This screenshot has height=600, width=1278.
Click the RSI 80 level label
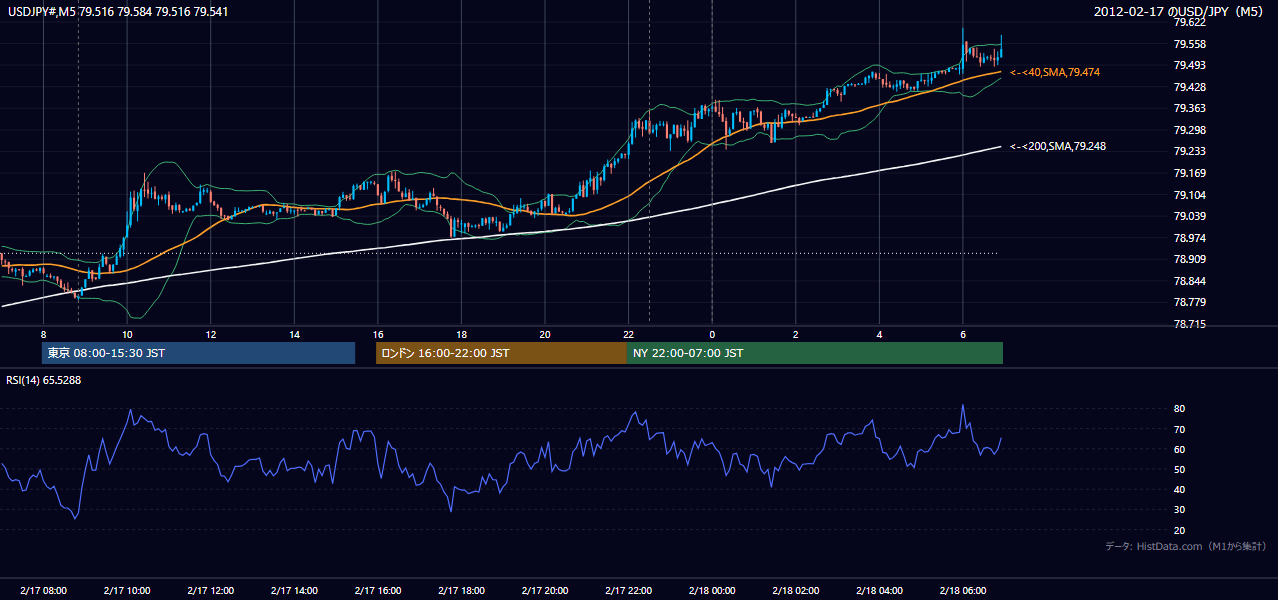point(1179,409)
